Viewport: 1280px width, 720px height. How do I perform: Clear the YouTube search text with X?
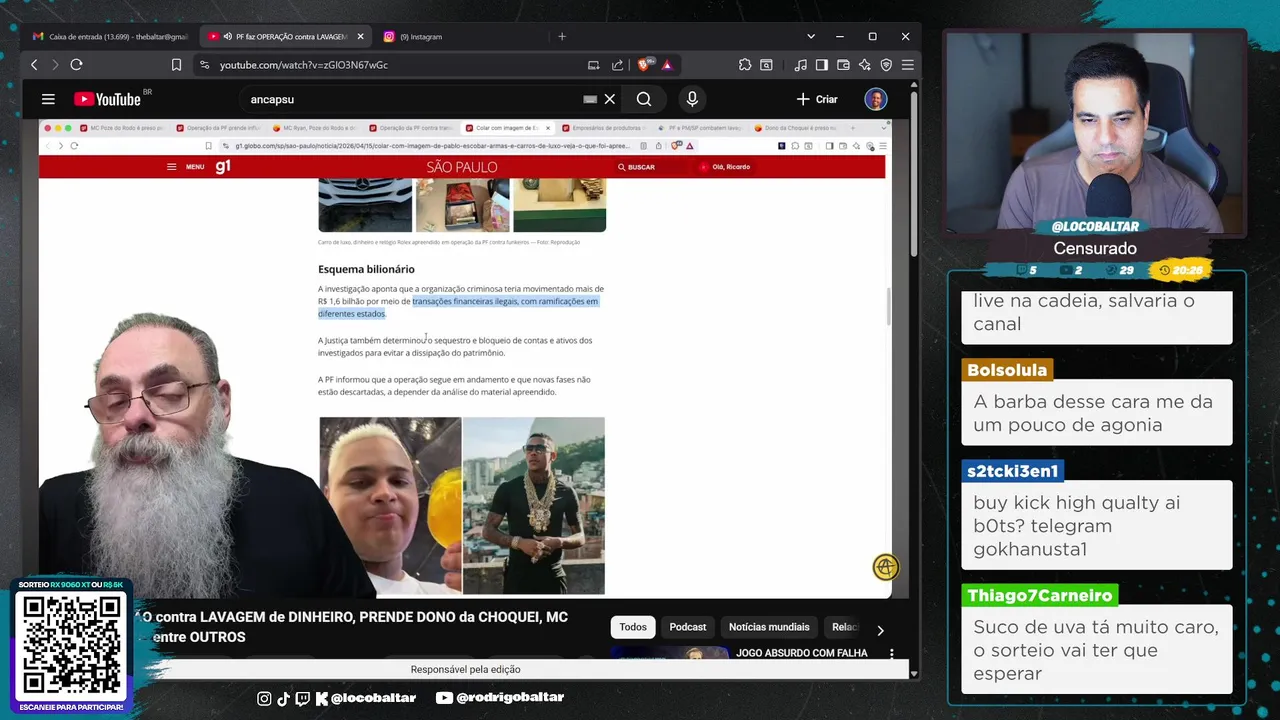609,99
